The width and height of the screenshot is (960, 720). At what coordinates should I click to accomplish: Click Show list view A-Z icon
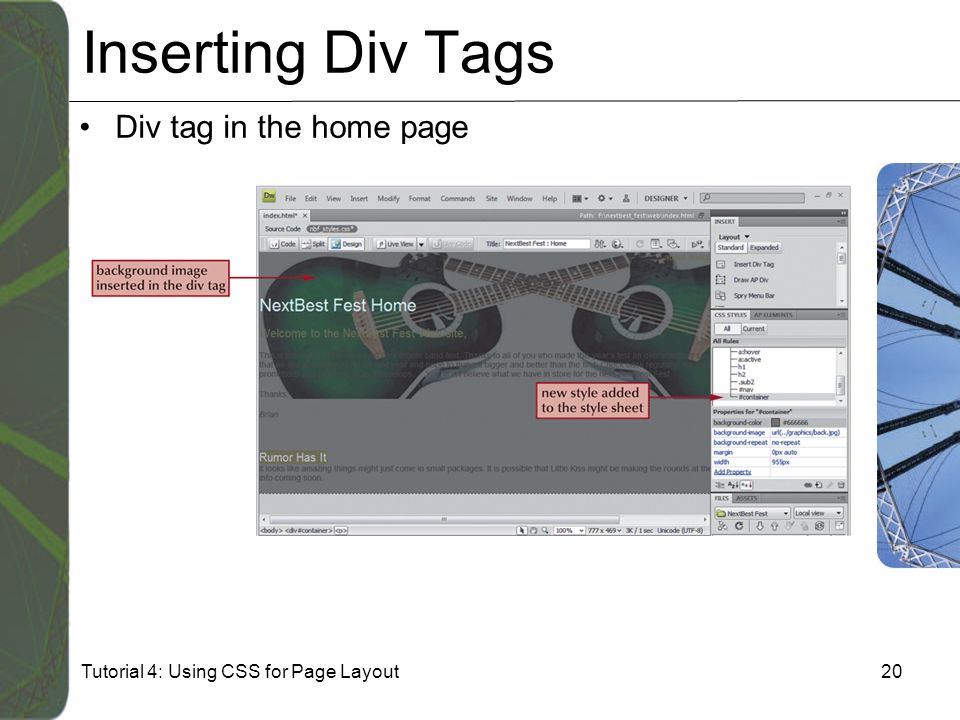tap(733, 485)
